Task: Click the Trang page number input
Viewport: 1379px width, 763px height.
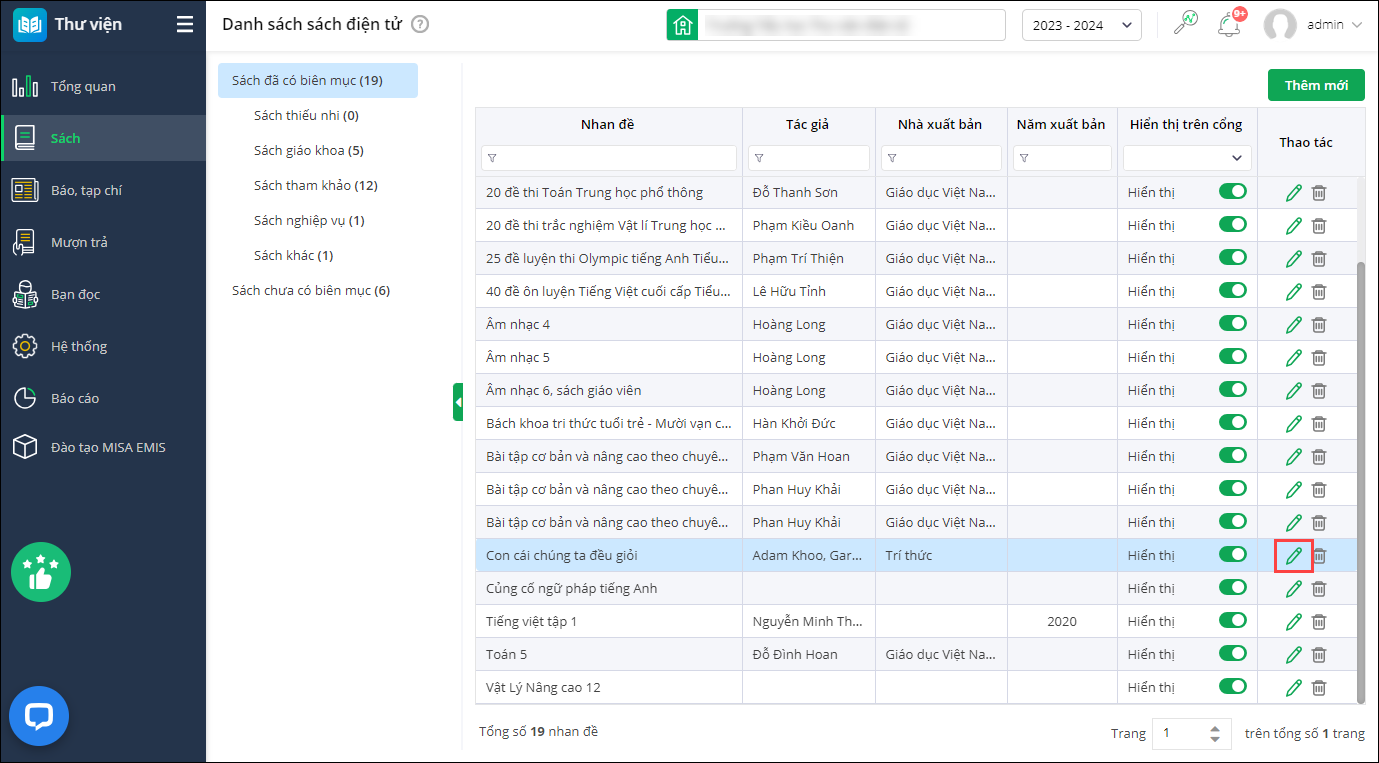Action: 1192,733
